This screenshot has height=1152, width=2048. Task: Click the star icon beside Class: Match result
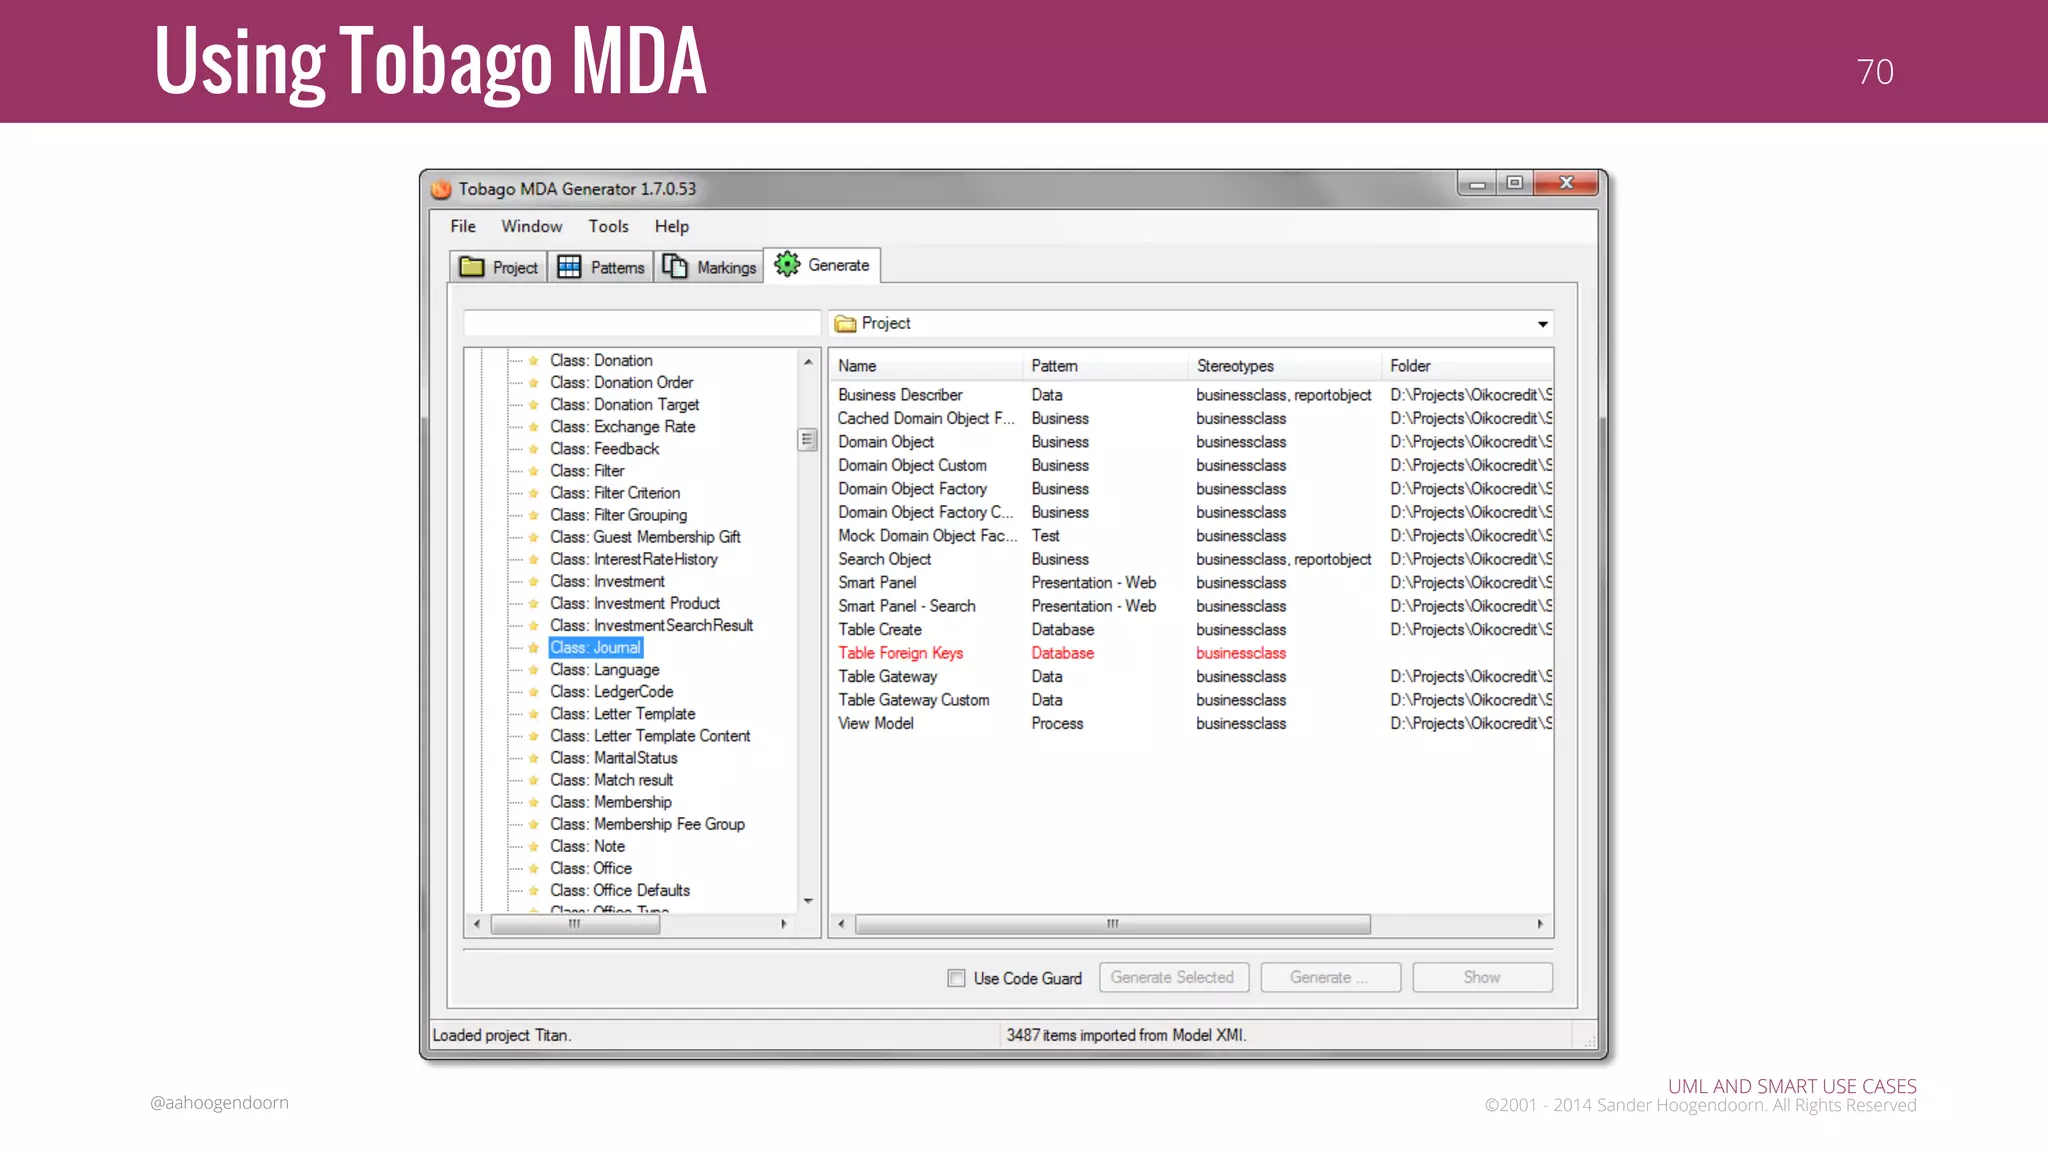(534, 781)
